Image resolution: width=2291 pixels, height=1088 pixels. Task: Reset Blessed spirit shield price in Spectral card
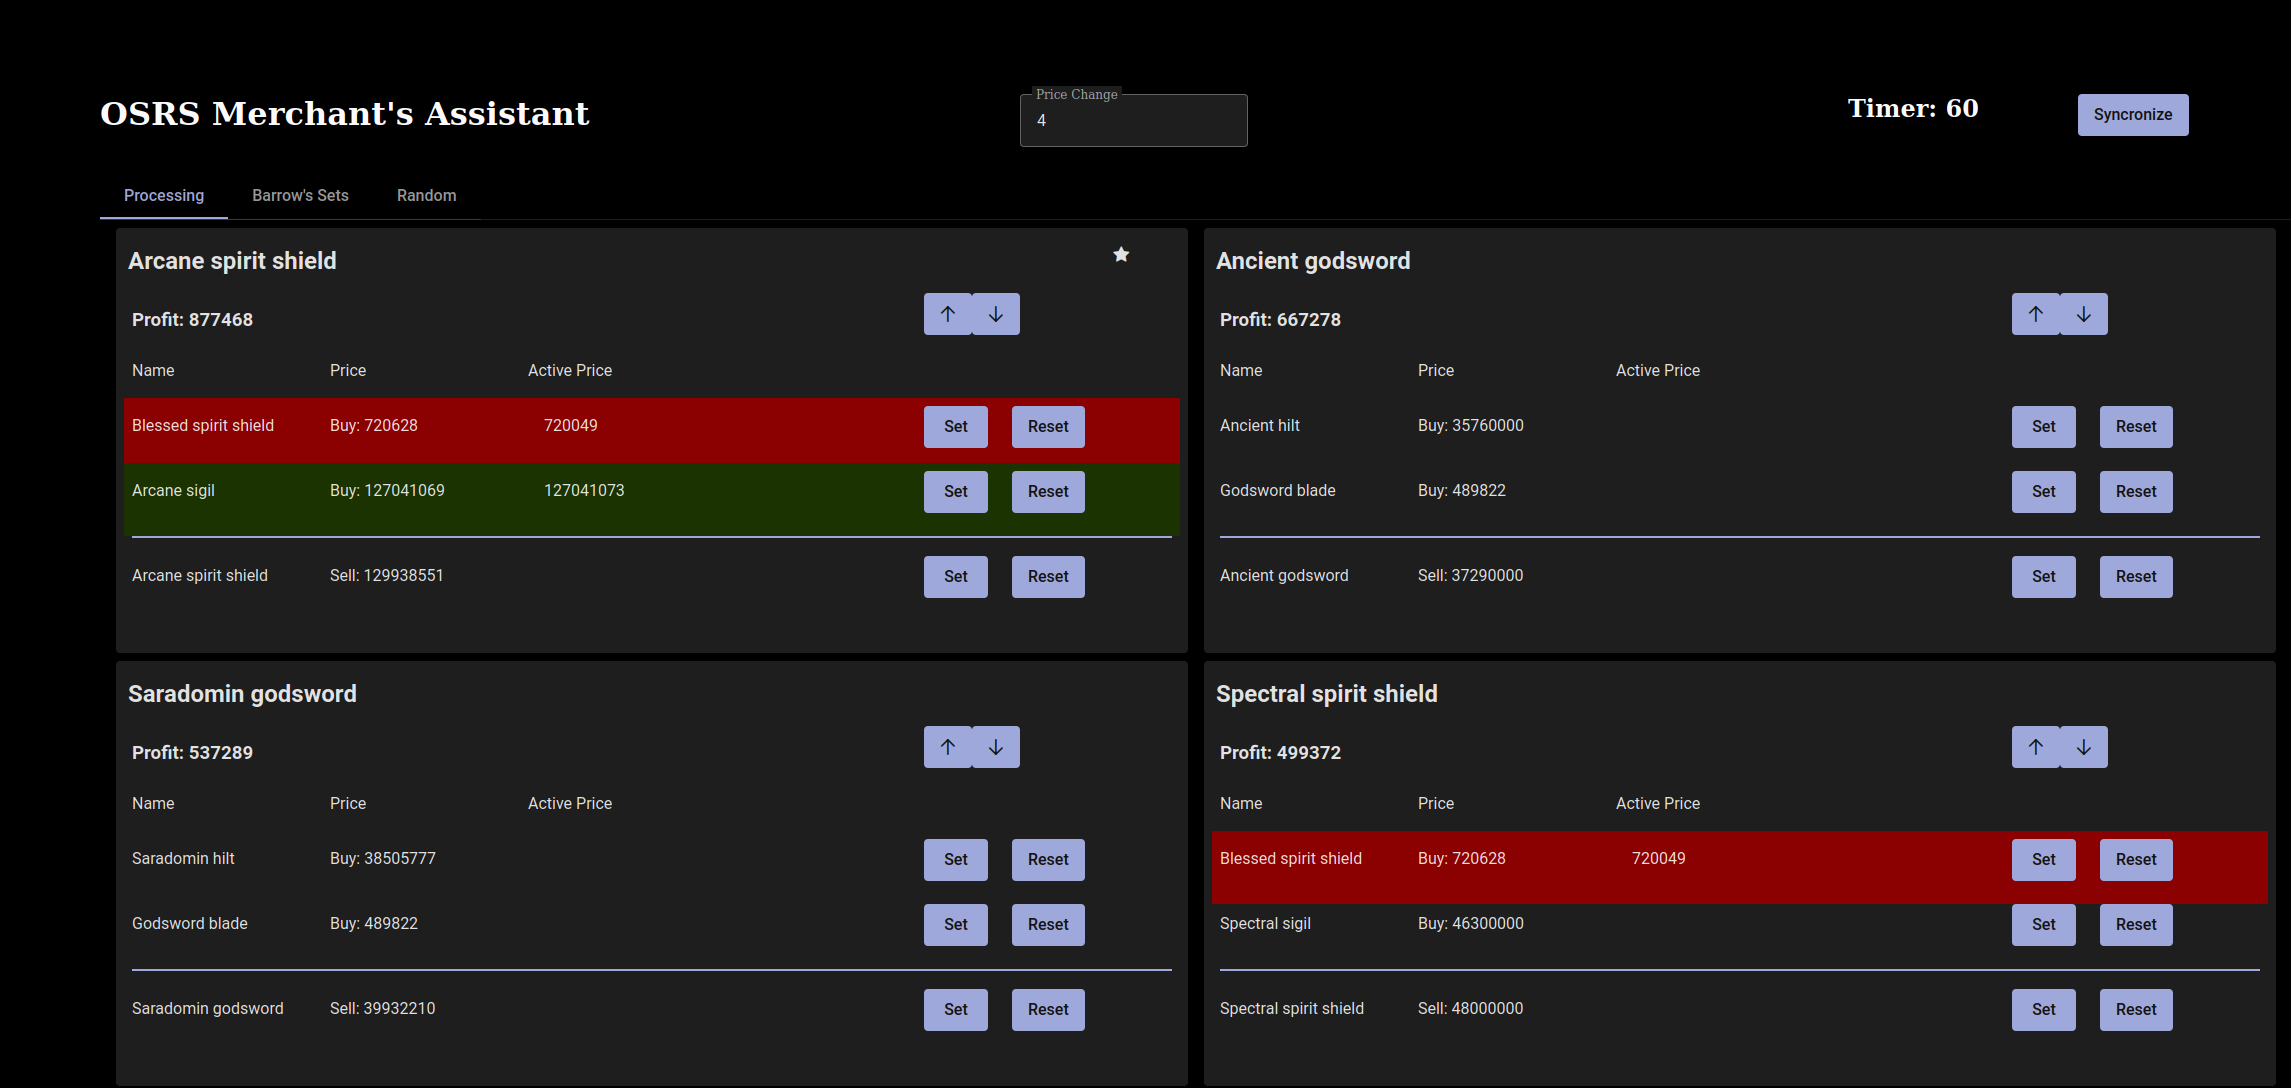click(x=2136, y=860)
